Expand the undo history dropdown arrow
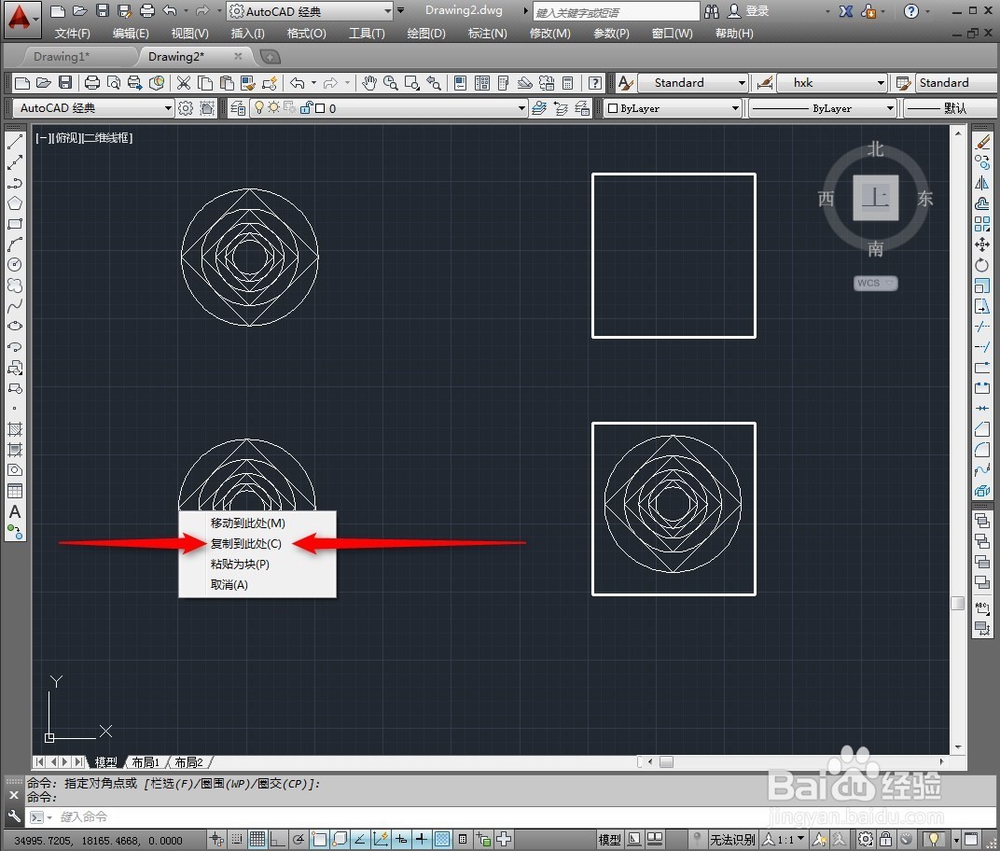The height and width of the screenshot is (851, 1000). click(x=314, y=83)
